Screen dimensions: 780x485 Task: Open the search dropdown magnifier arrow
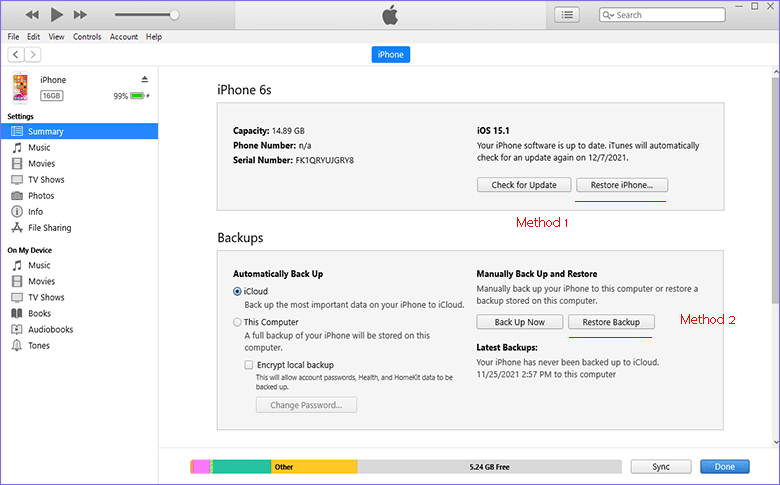[608, 15]
